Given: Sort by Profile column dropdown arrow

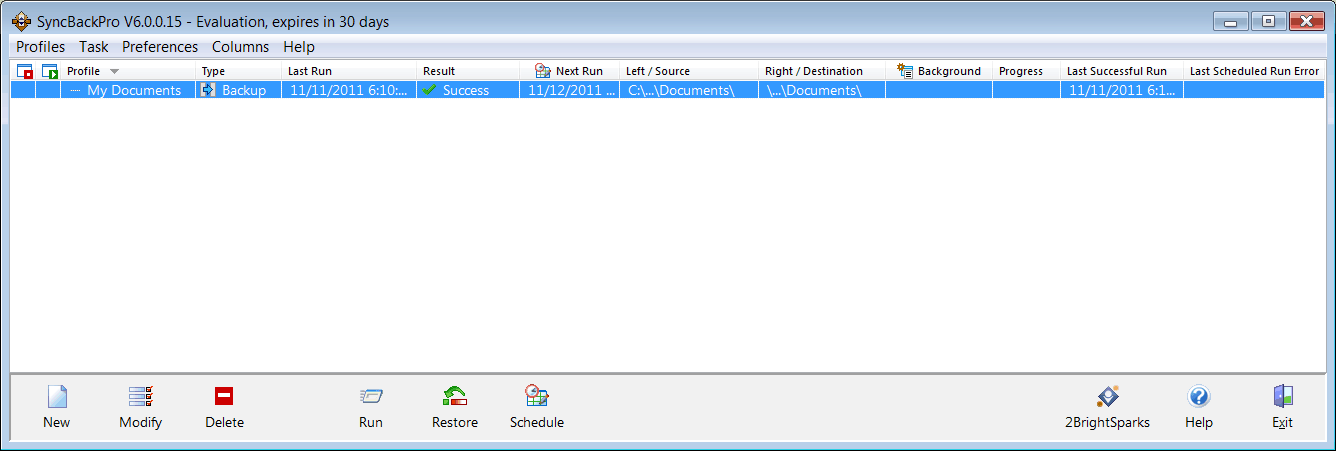Looking at the screenshot, I should pos(114,71).
